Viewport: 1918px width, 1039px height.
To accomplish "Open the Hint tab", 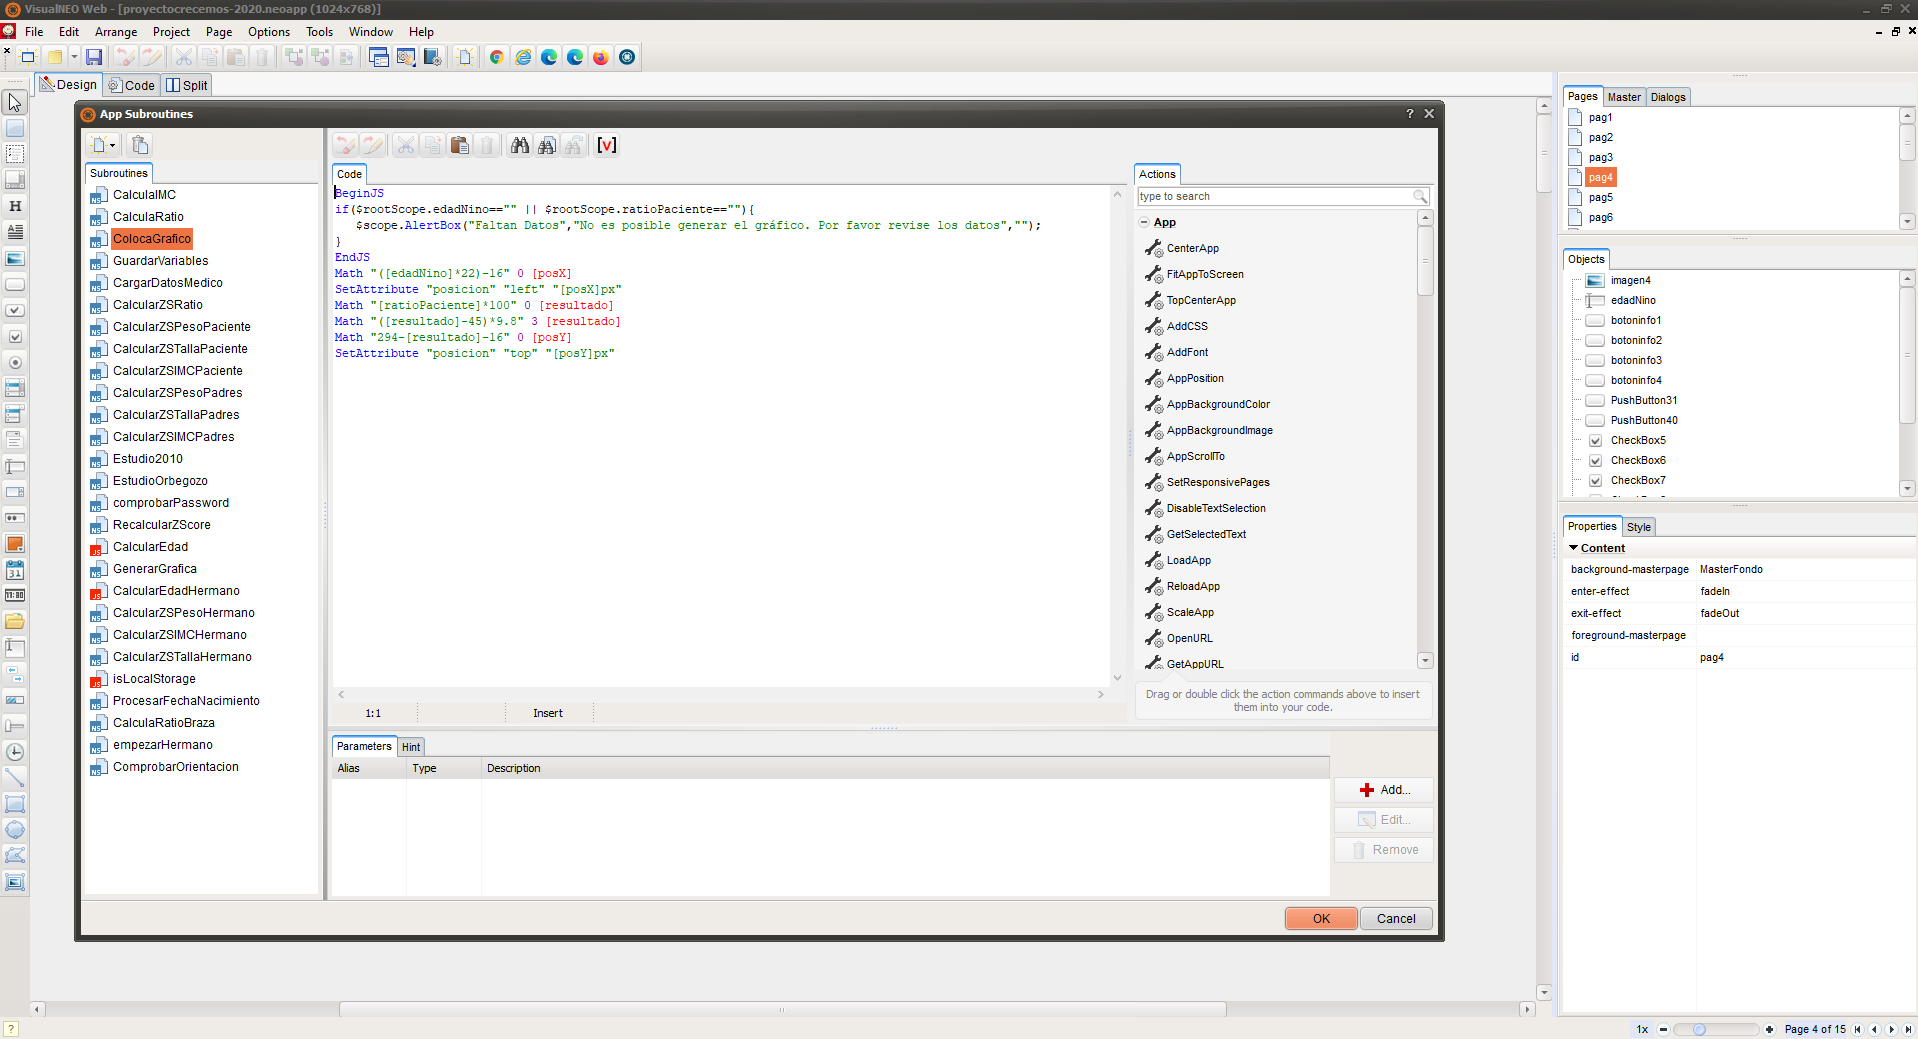I will tap(411, 747).
